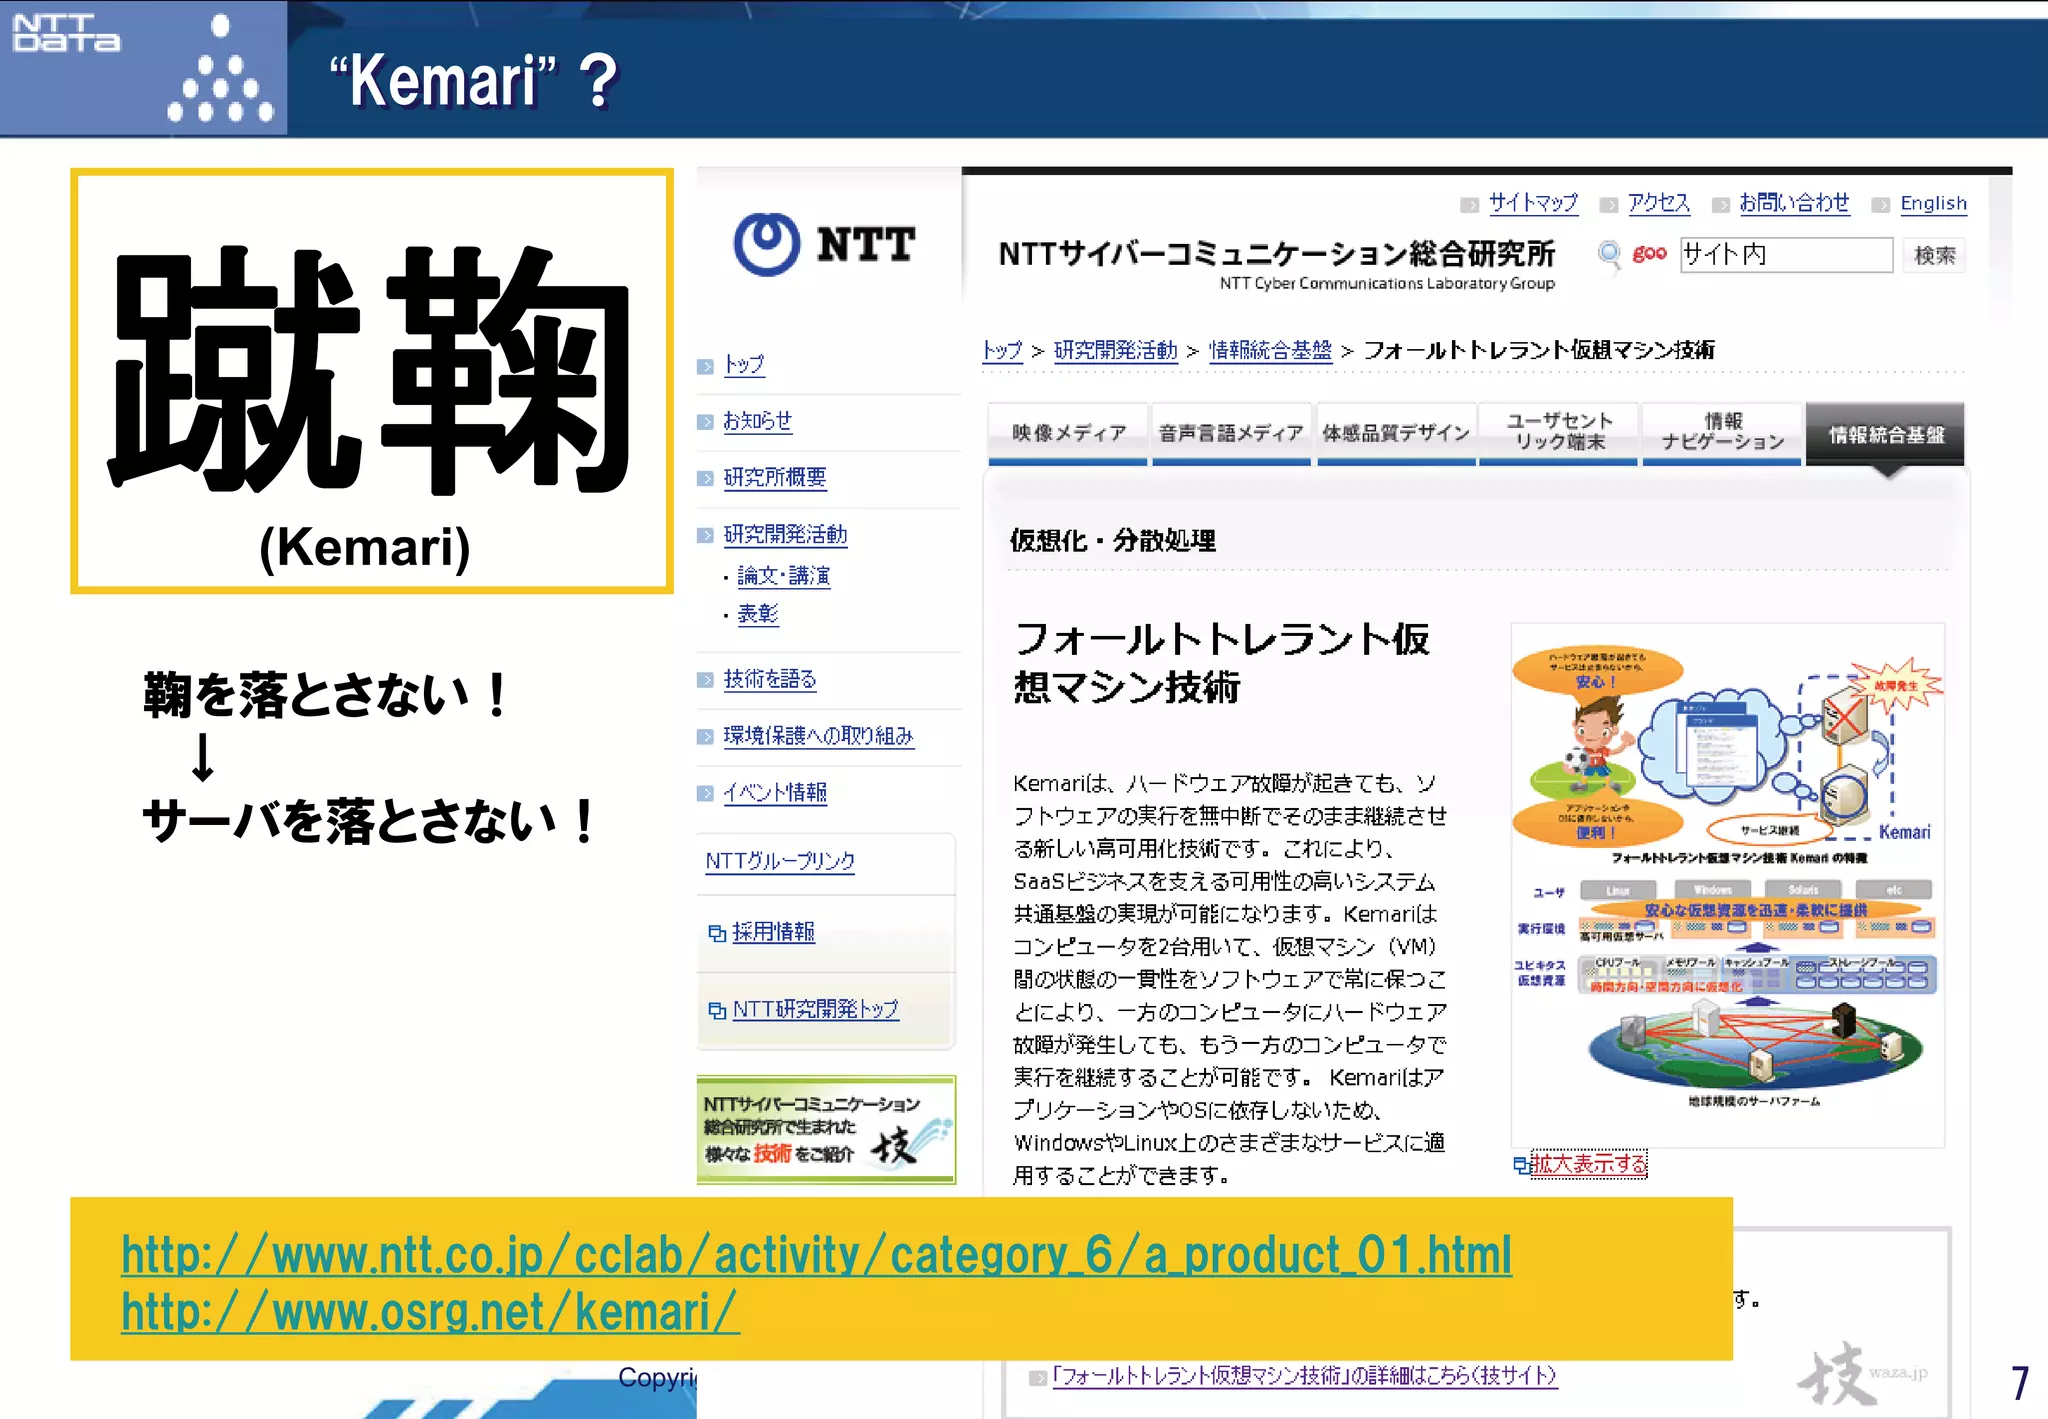Screen dimensions: 2048x1419
Task: Click トップ in the breadcrumb
Action: 1002,350
